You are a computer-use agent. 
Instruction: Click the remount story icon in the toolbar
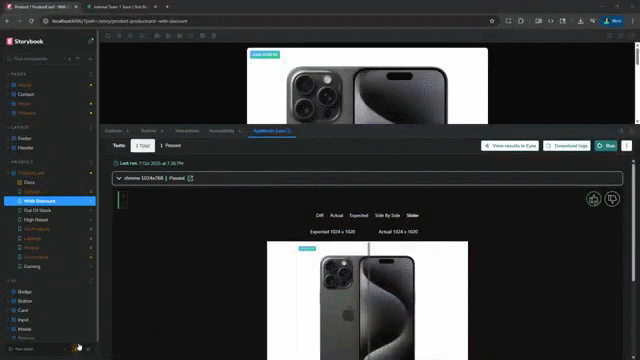[108, 36]
